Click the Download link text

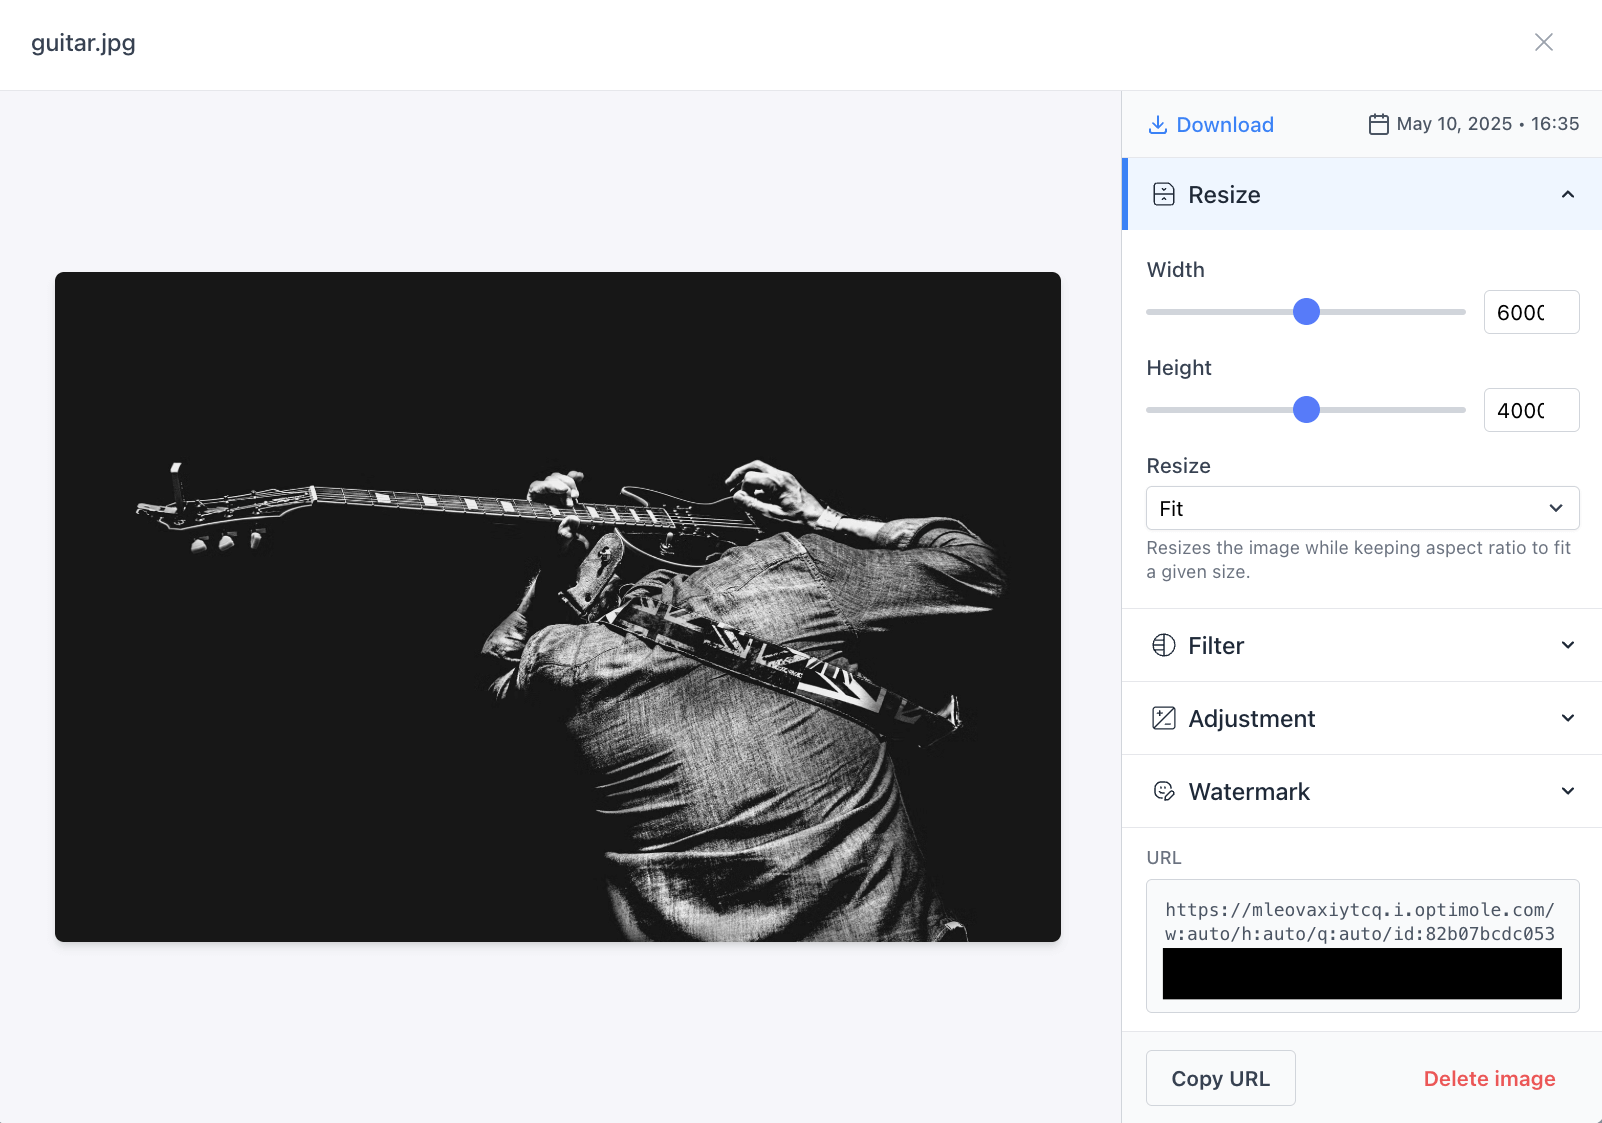1225,125
